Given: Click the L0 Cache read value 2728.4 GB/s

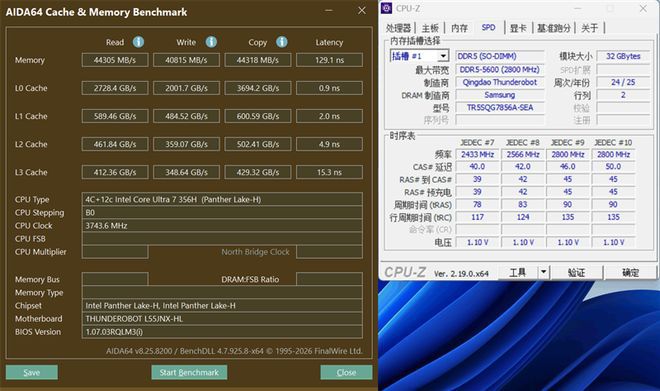Looking at the screenshot, I should (x=115, y=88).
